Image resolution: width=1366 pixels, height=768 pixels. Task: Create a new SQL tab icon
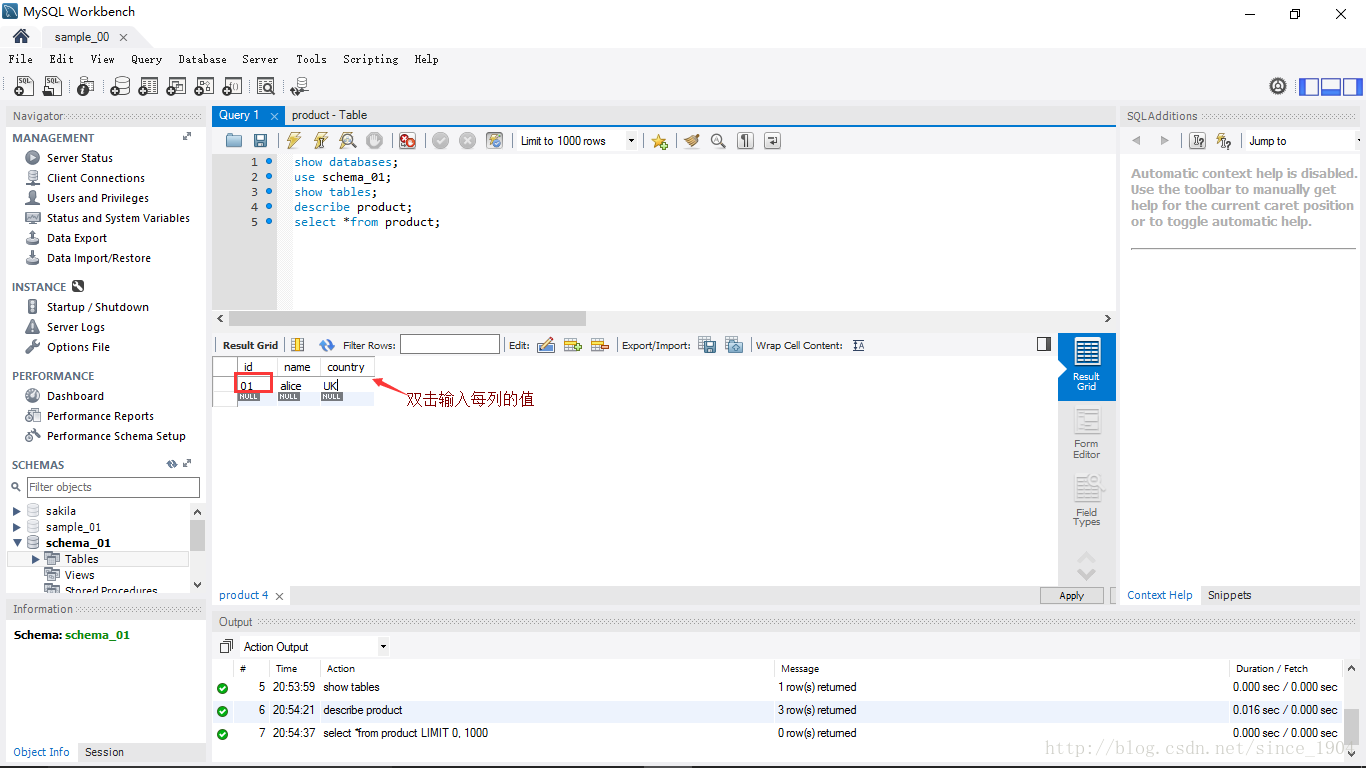click(x=24, y=87)
